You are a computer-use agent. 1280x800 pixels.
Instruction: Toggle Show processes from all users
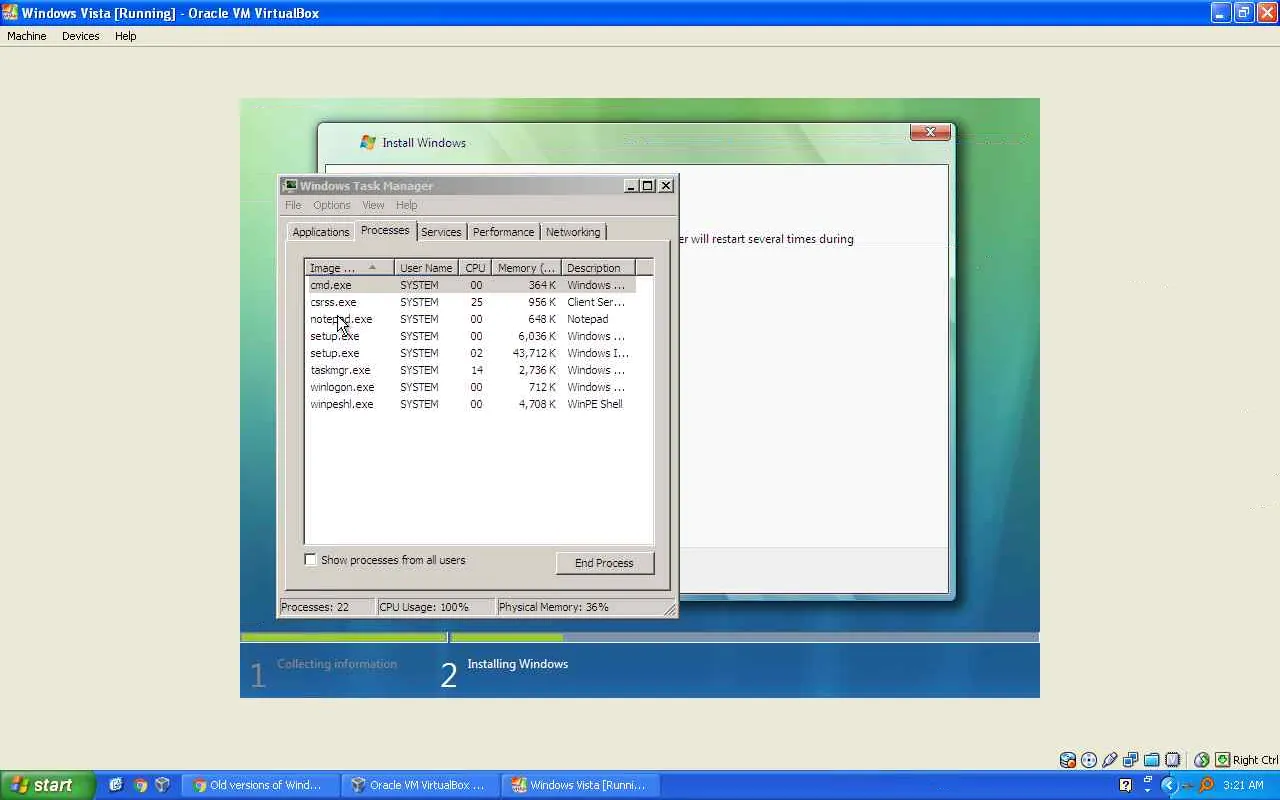pyautogui.click(x=311, y=560)
